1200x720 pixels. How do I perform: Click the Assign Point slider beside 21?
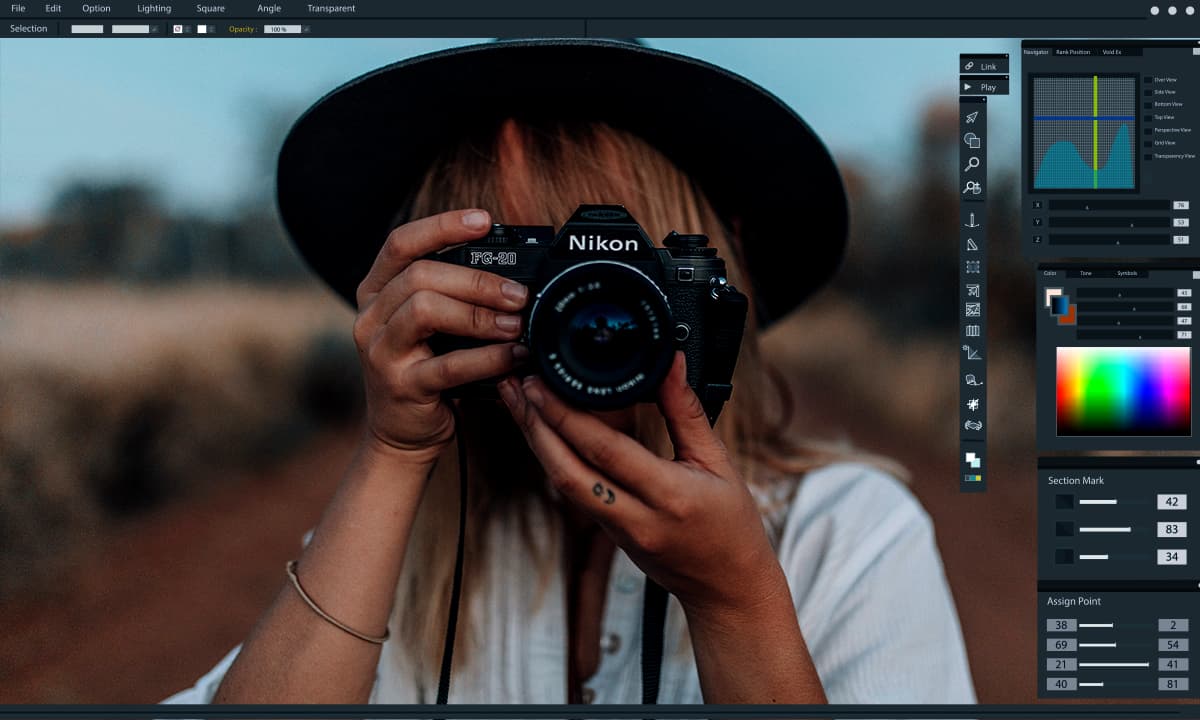tap(1113, 664)
